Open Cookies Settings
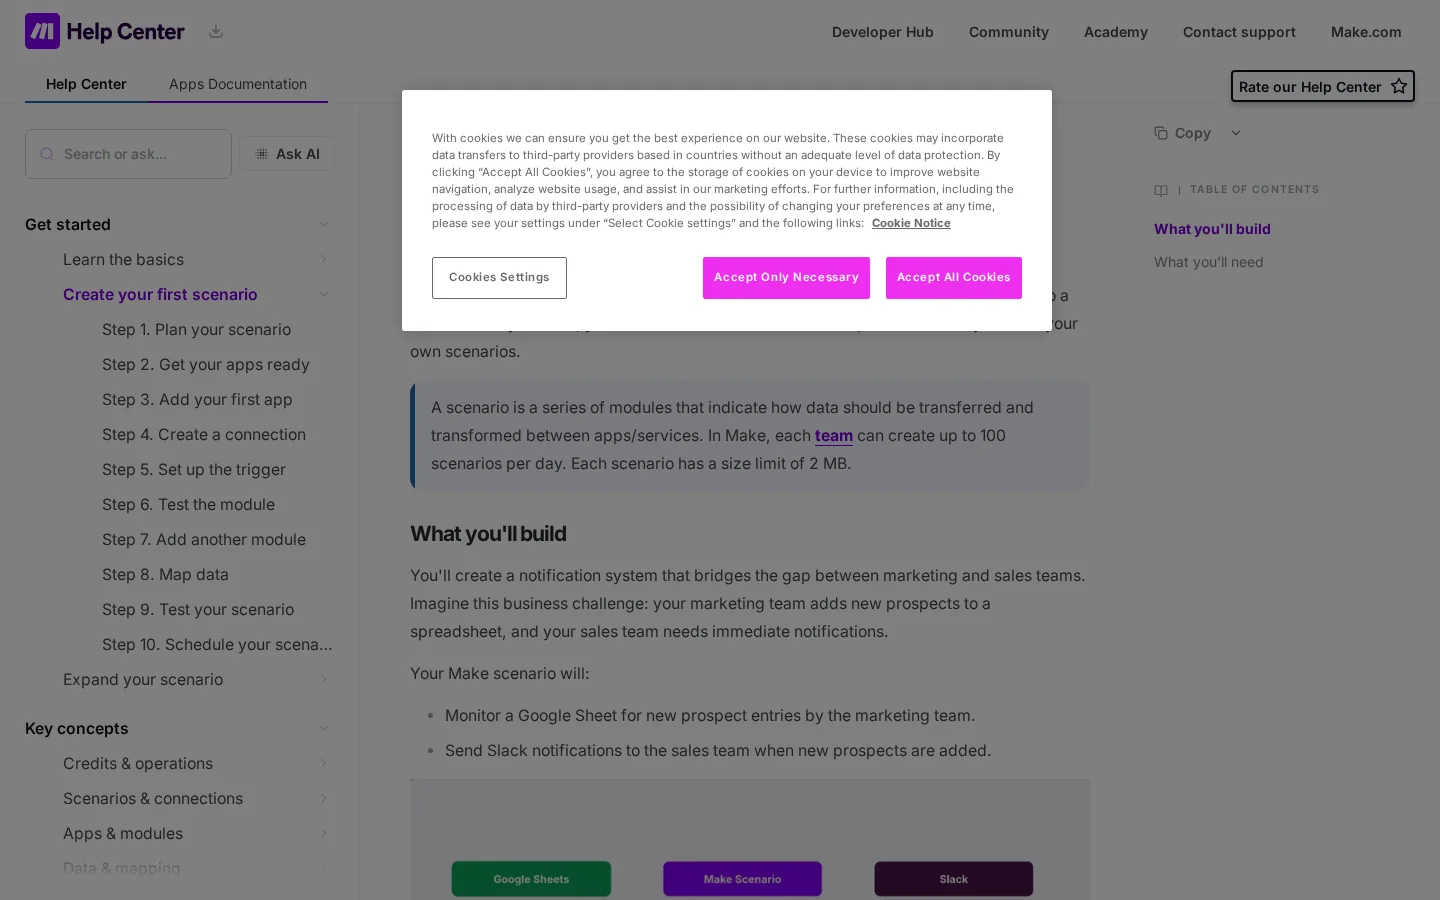 499,278
